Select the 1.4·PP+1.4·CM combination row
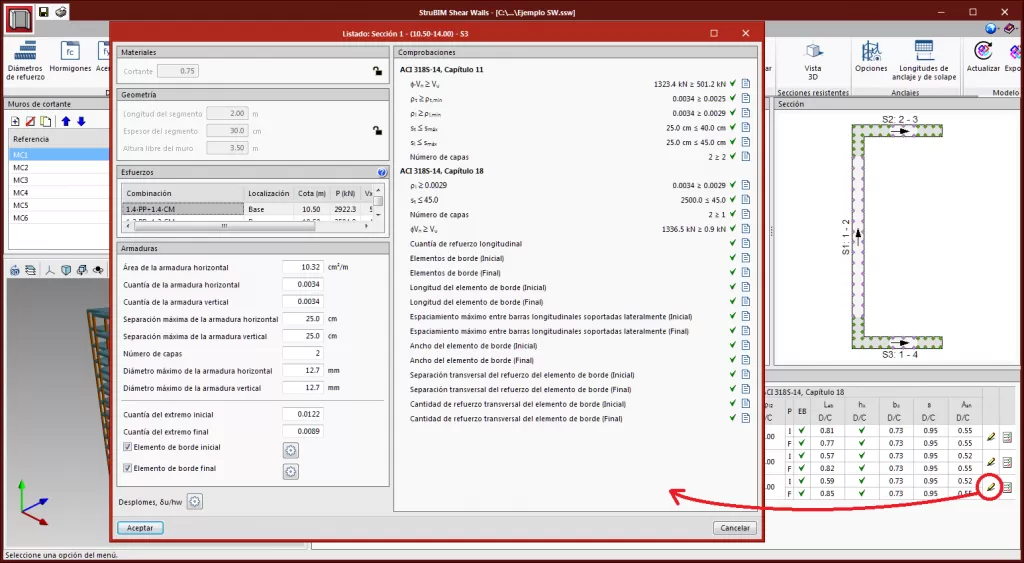 [182, 209]
